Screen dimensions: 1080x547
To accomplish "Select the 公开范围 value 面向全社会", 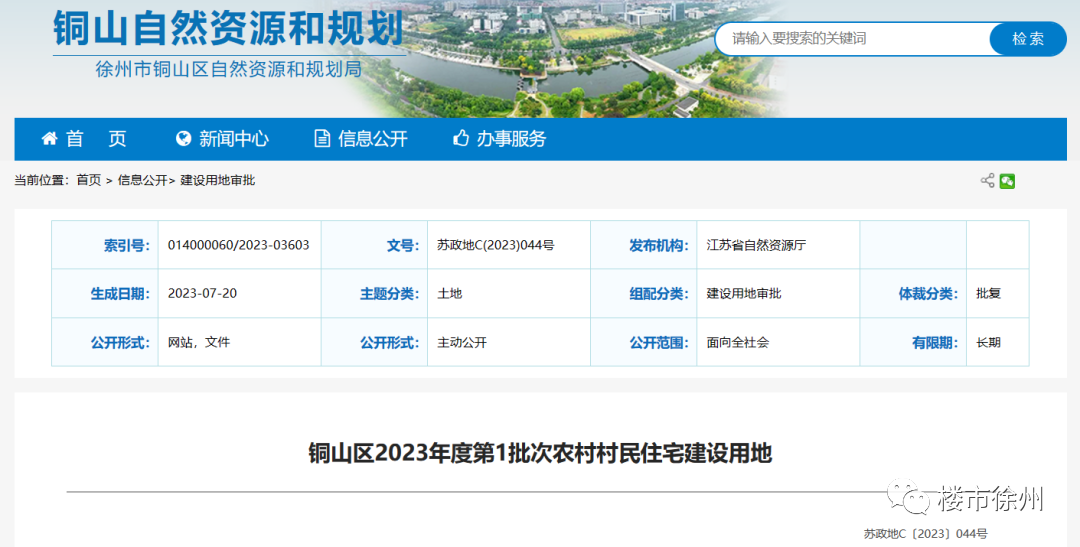I will point(738,342).
